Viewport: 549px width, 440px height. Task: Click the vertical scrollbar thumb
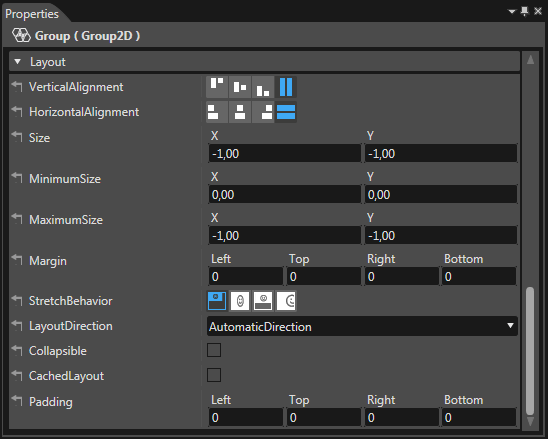pyautogui.click(x=530, y=351)
